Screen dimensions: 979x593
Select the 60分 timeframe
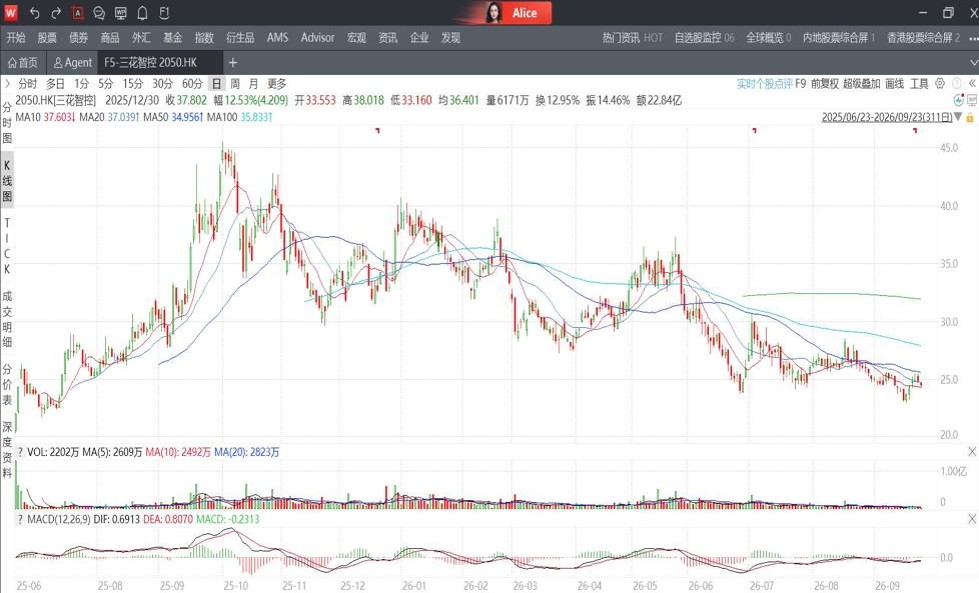[192, 84]
